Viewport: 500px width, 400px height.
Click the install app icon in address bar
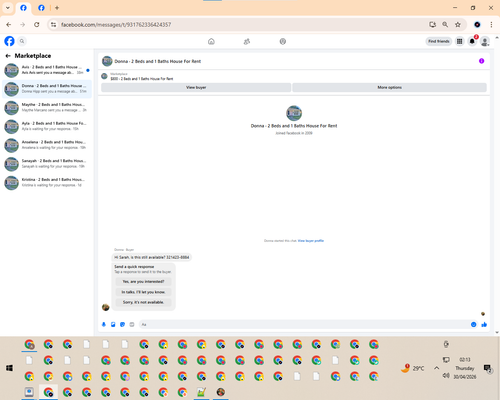click(x=433, y=25)
